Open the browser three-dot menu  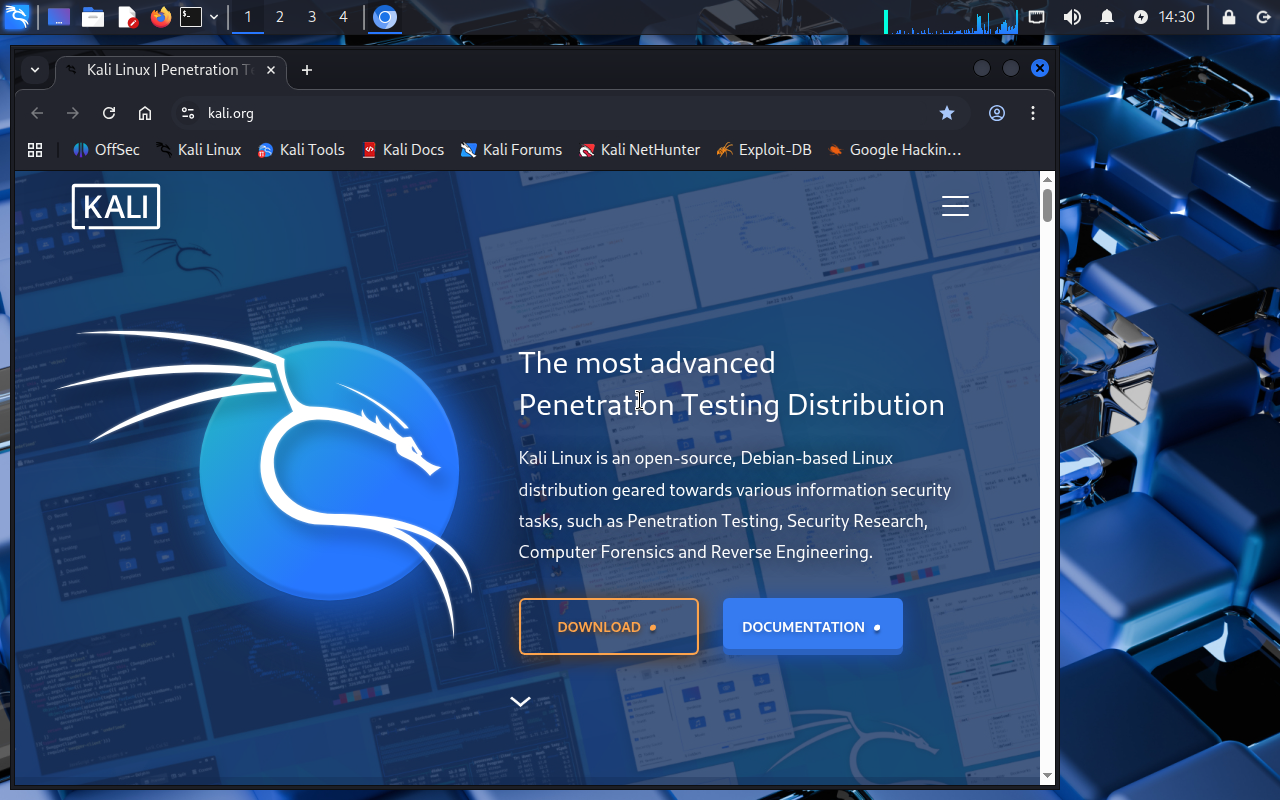(x=1033, y=113)
